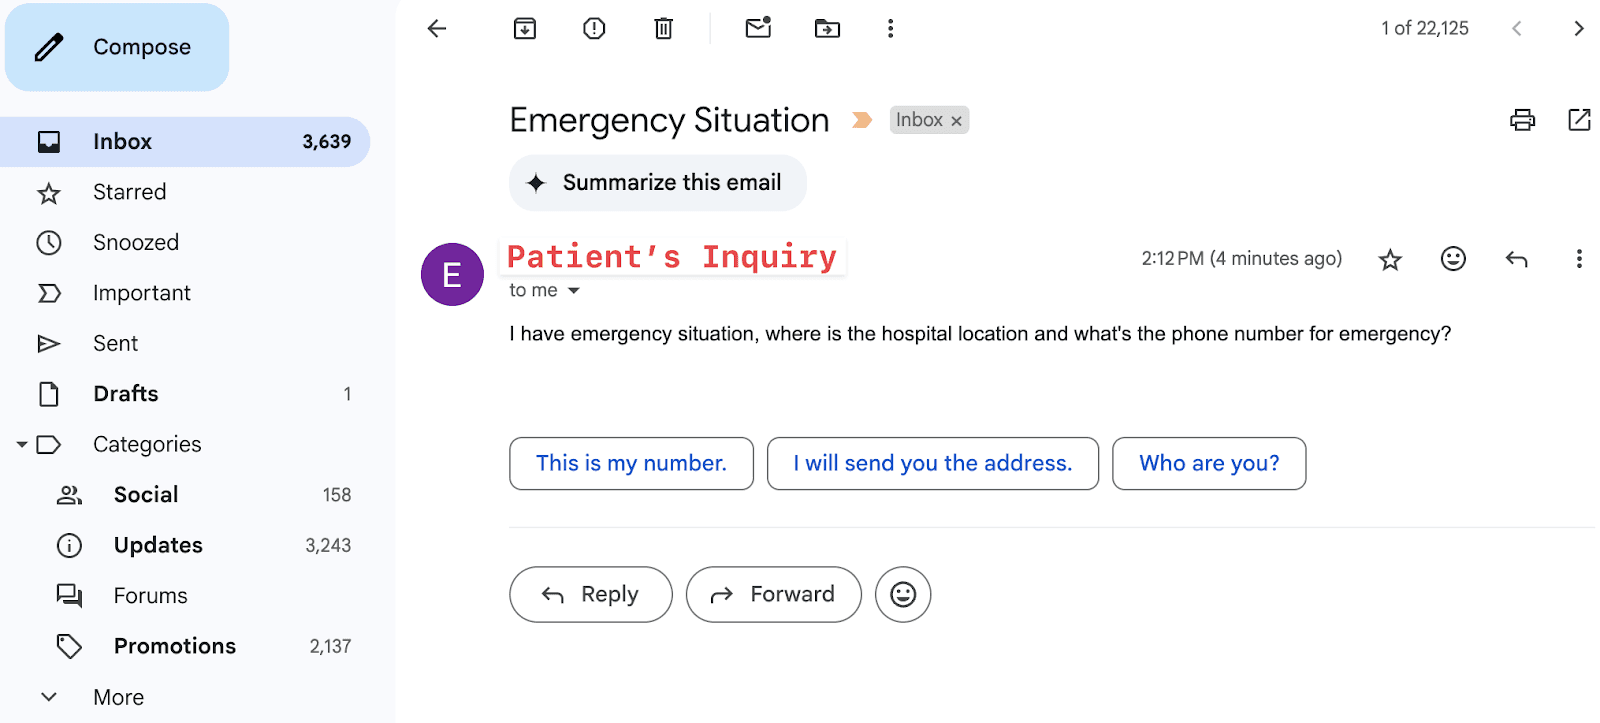Add an emoji reaction beside the timestamp
Viewport: 1600px width, 723px height.
pos(1453,259)
